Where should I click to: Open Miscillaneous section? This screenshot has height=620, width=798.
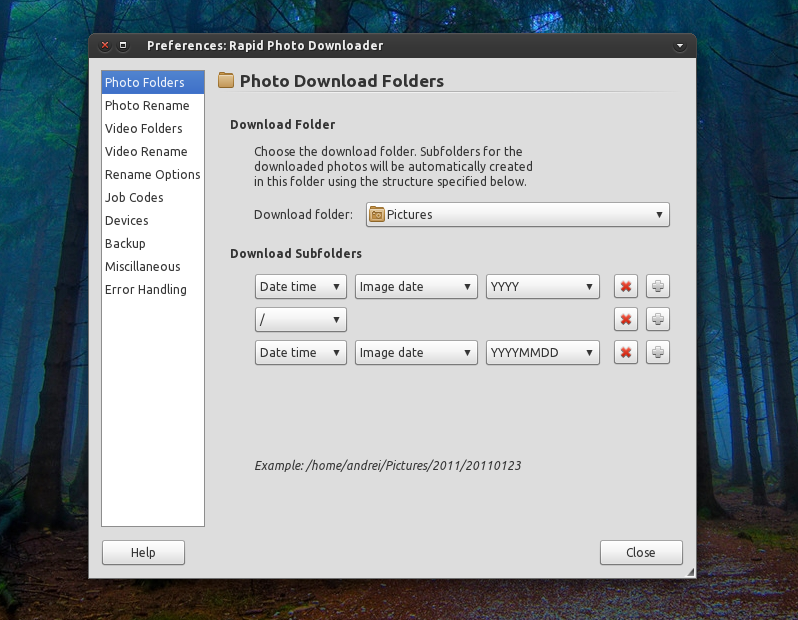[153, 266]
